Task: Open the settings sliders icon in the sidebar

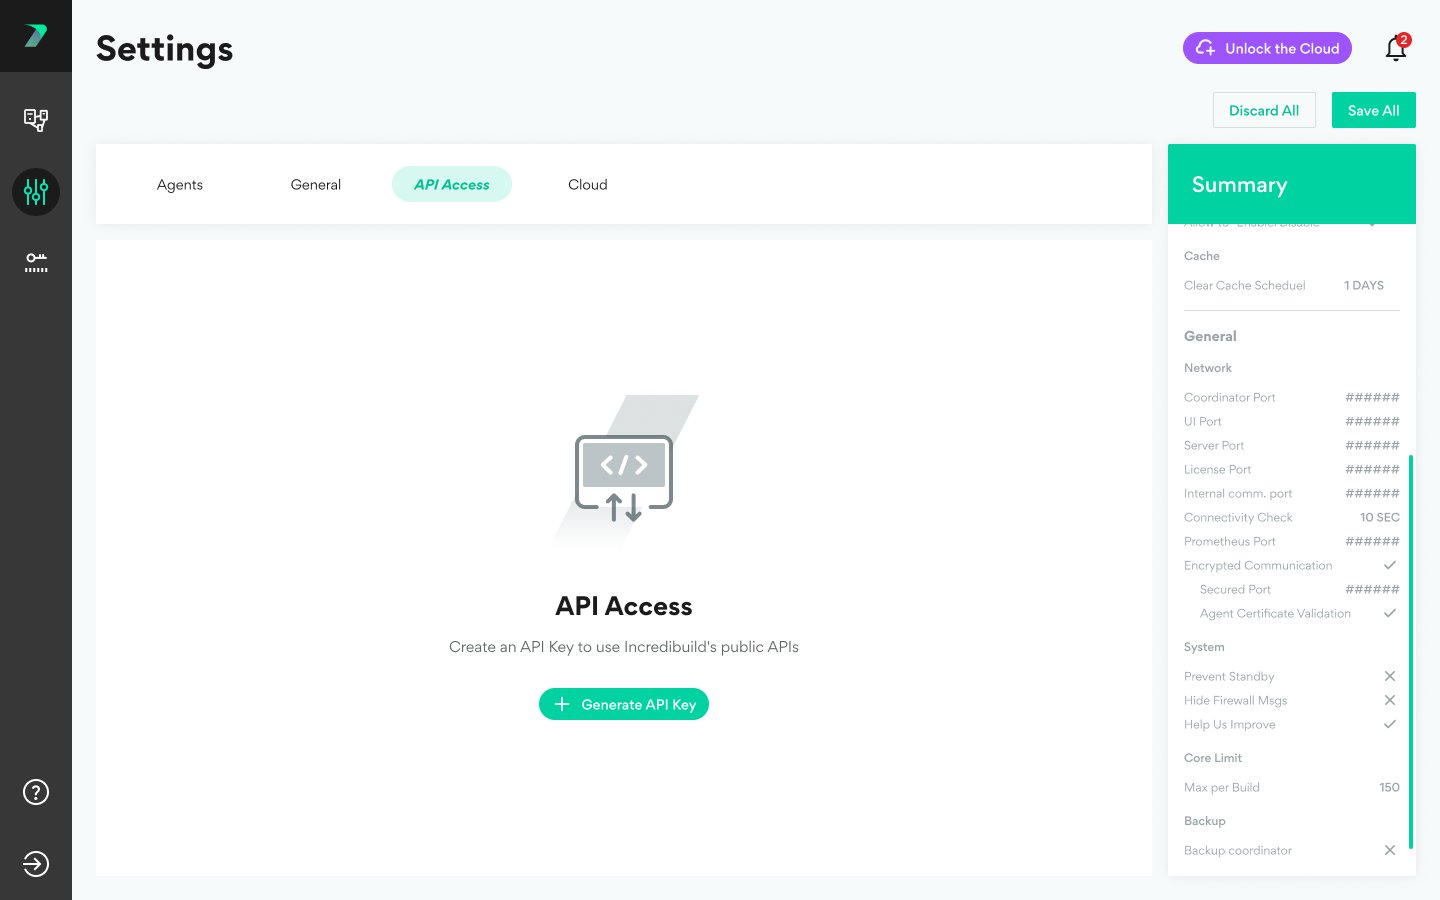Action: [36, 192]
